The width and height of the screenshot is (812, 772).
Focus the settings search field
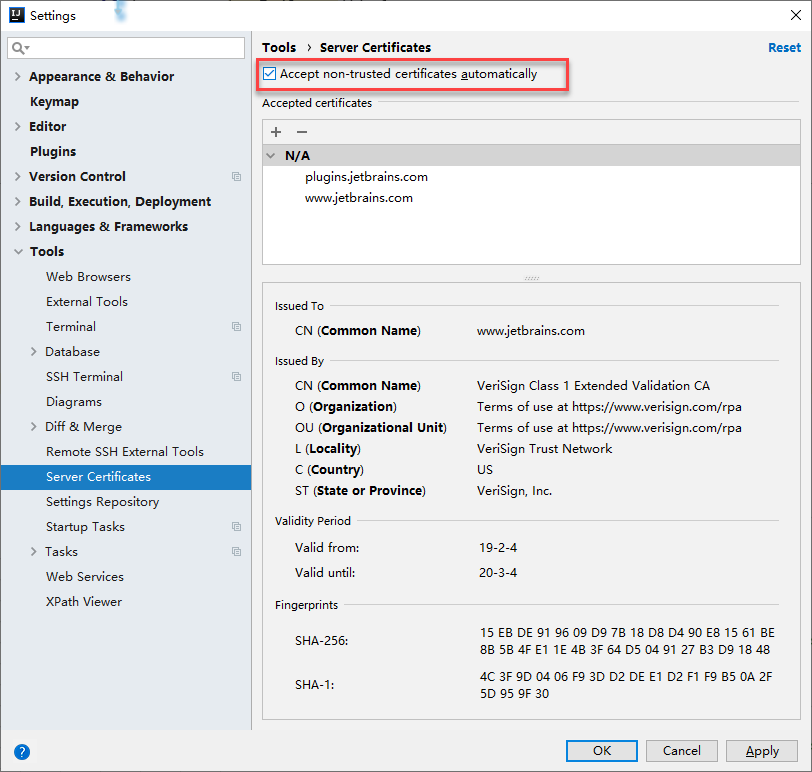126,48
